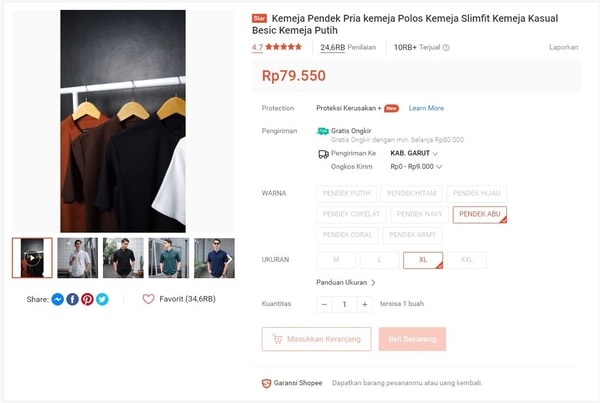Image resolution: width=600 pixels, height=403 pixels.
Task: Click the Learn More link
Action: [x=426, y=108]
